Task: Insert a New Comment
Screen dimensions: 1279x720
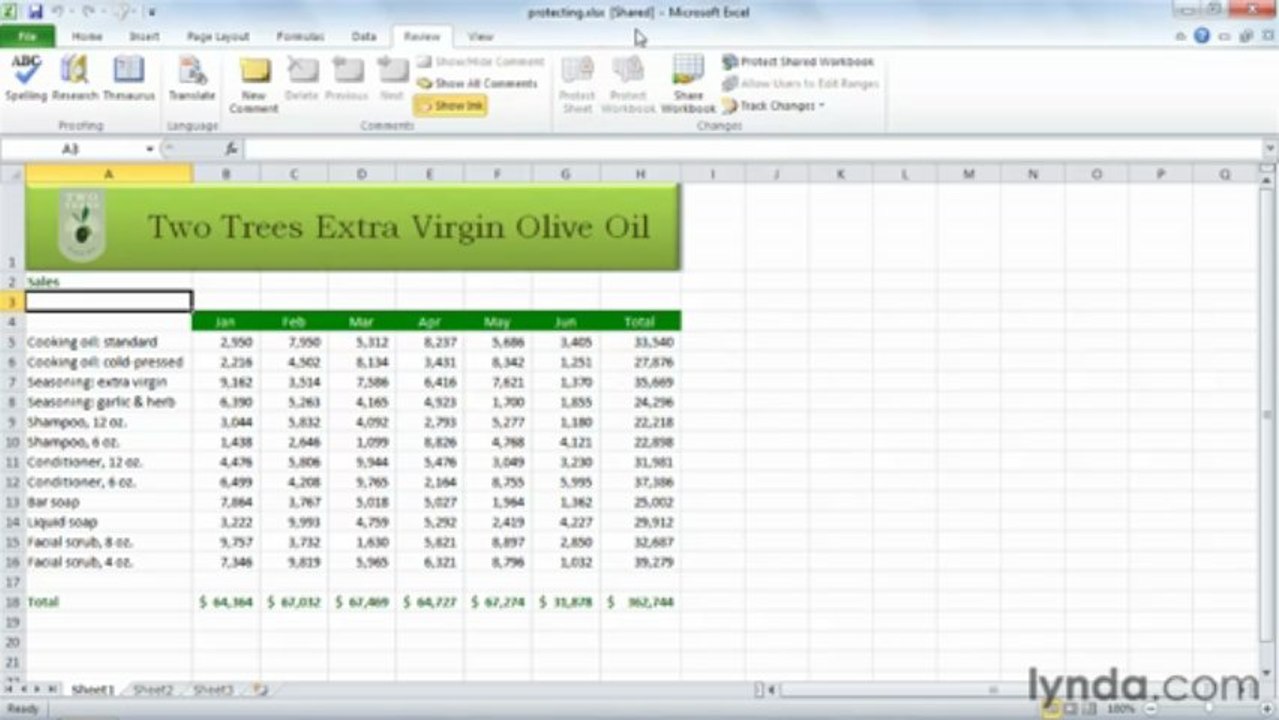Action: coord(254,84)
